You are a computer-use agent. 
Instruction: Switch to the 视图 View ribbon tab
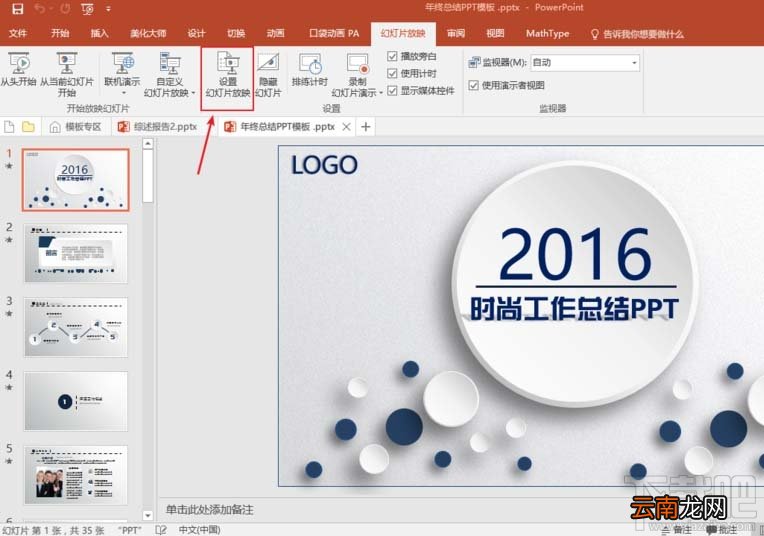coord(495,33)
